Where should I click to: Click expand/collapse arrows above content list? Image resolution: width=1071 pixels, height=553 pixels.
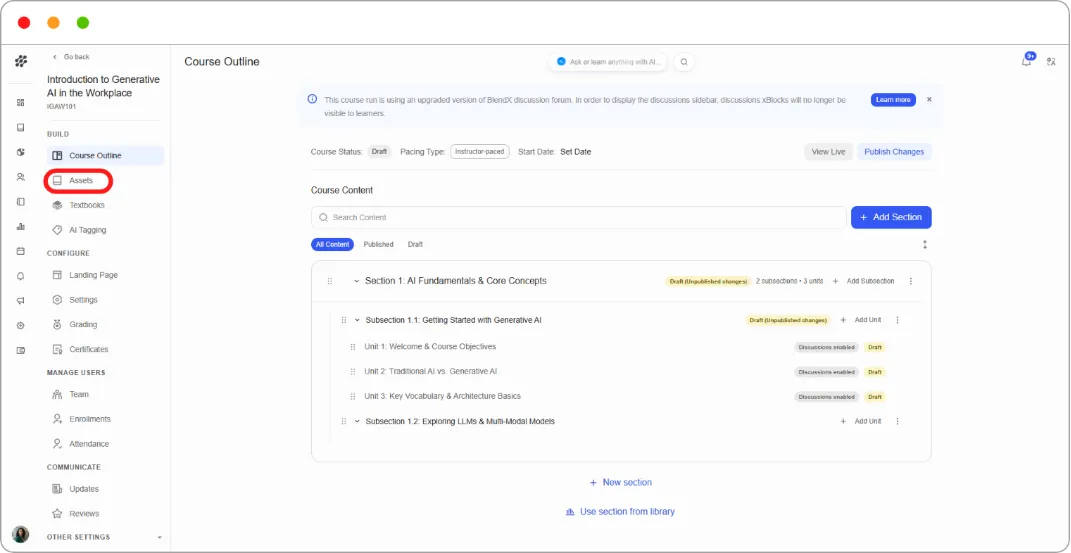tap(925, 244)
